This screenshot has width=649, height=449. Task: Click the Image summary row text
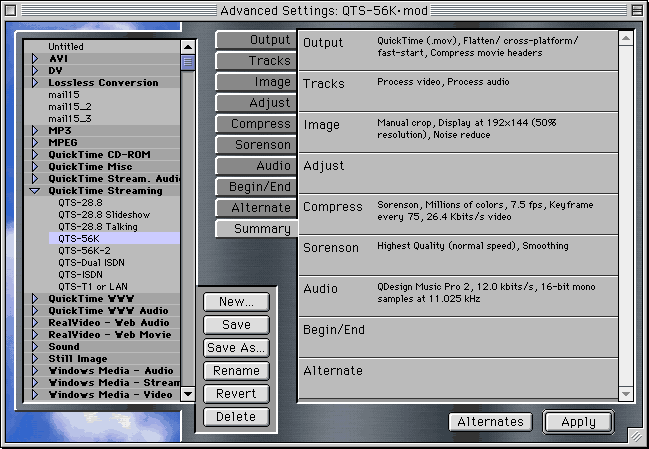[x=466, y=129]
